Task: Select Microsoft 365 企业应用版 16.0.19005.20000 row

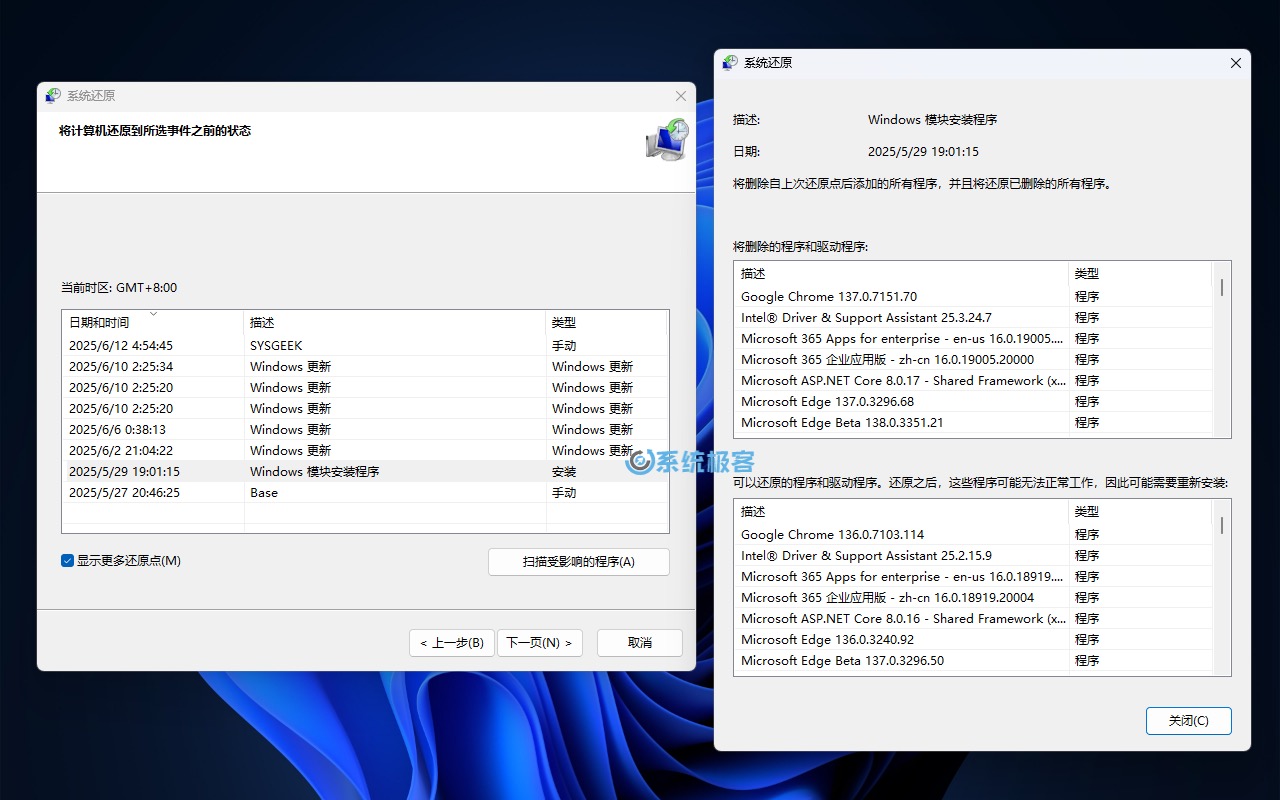Action: pos(973,360)
